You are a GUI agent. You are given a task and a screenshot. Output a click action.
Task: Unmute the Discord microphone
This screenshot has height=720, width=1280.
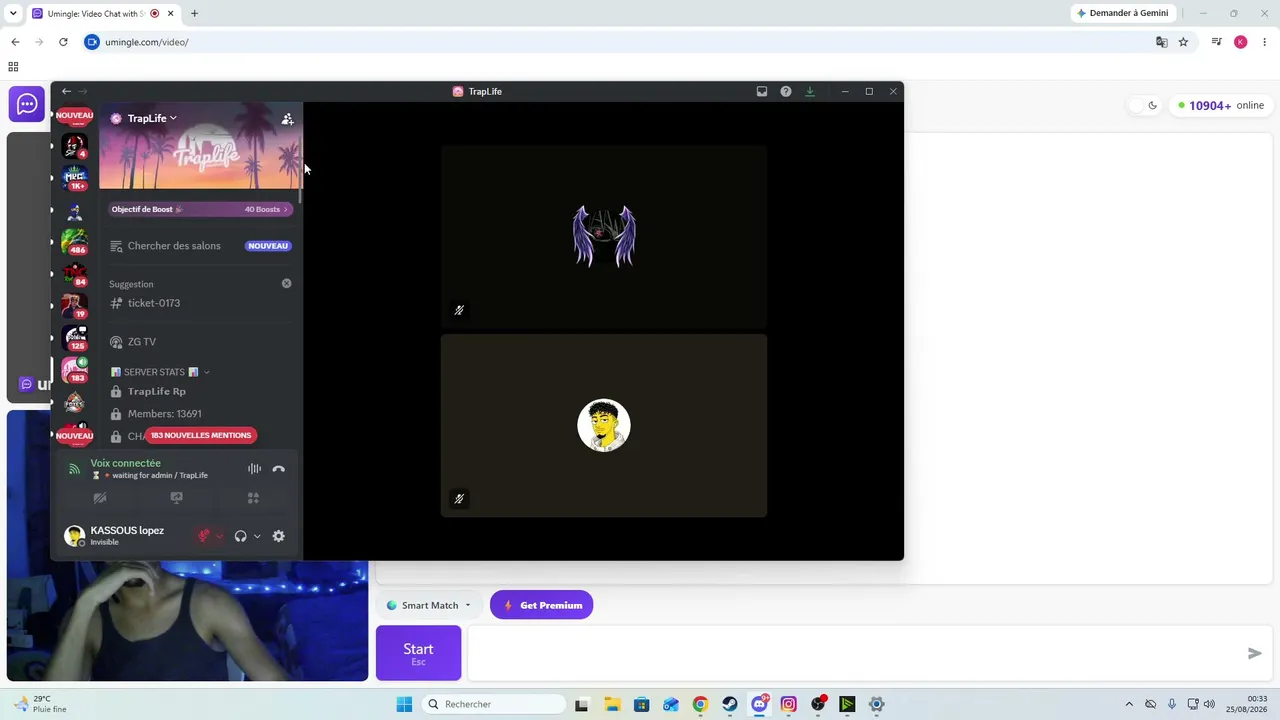[204, 536]
